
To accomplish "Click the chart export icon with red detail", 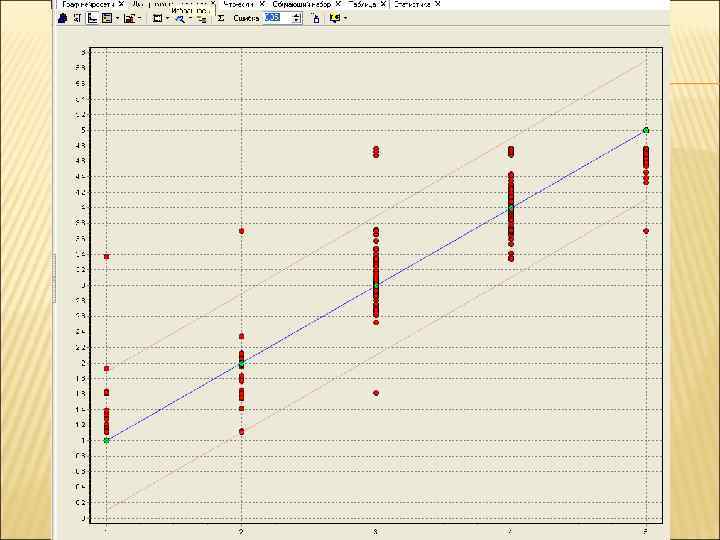I will [129, 18].
